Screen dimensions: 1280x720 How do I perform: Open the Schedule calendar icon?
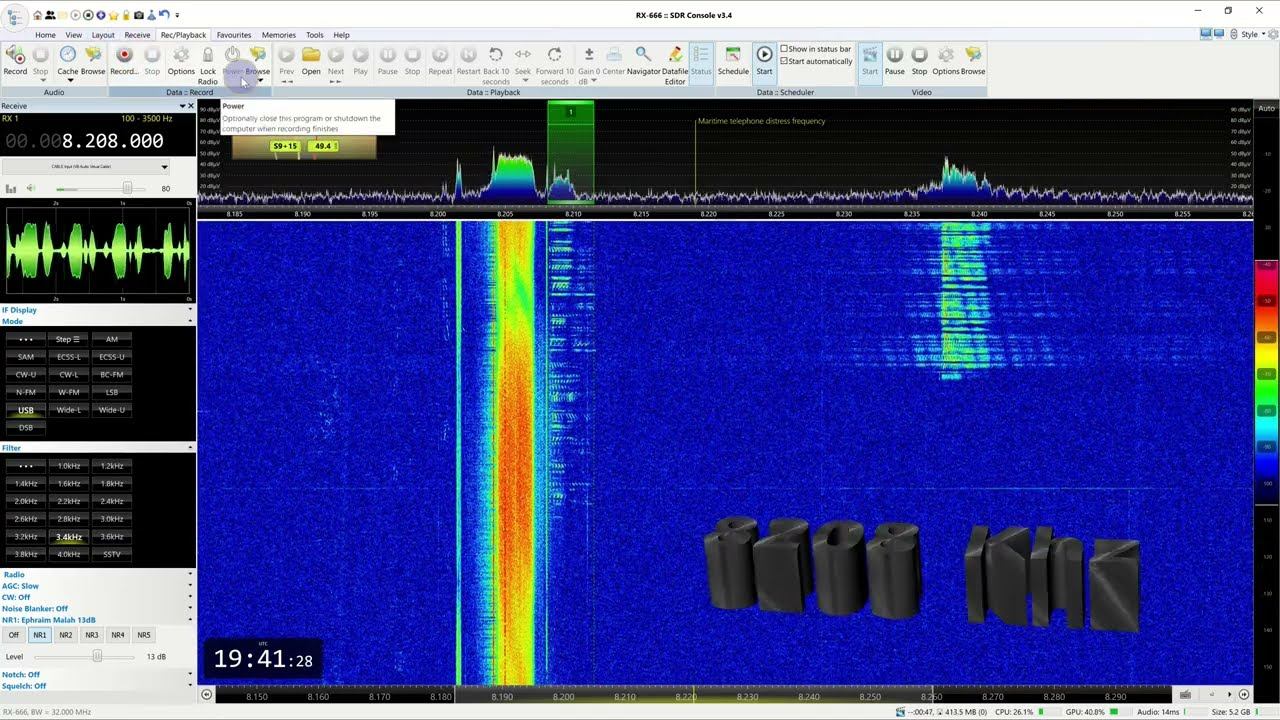(733, 57)
